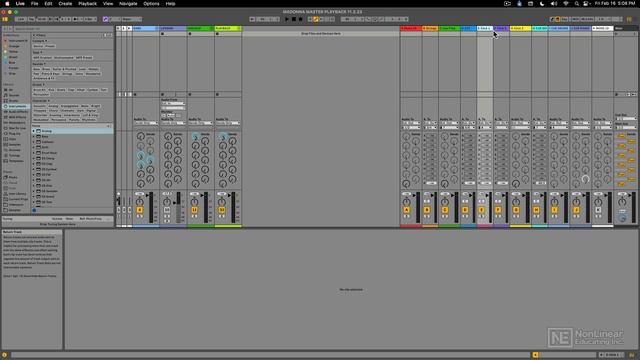Toggle the Info View icon bottom-left
The image size is (640, 360).
4,355
